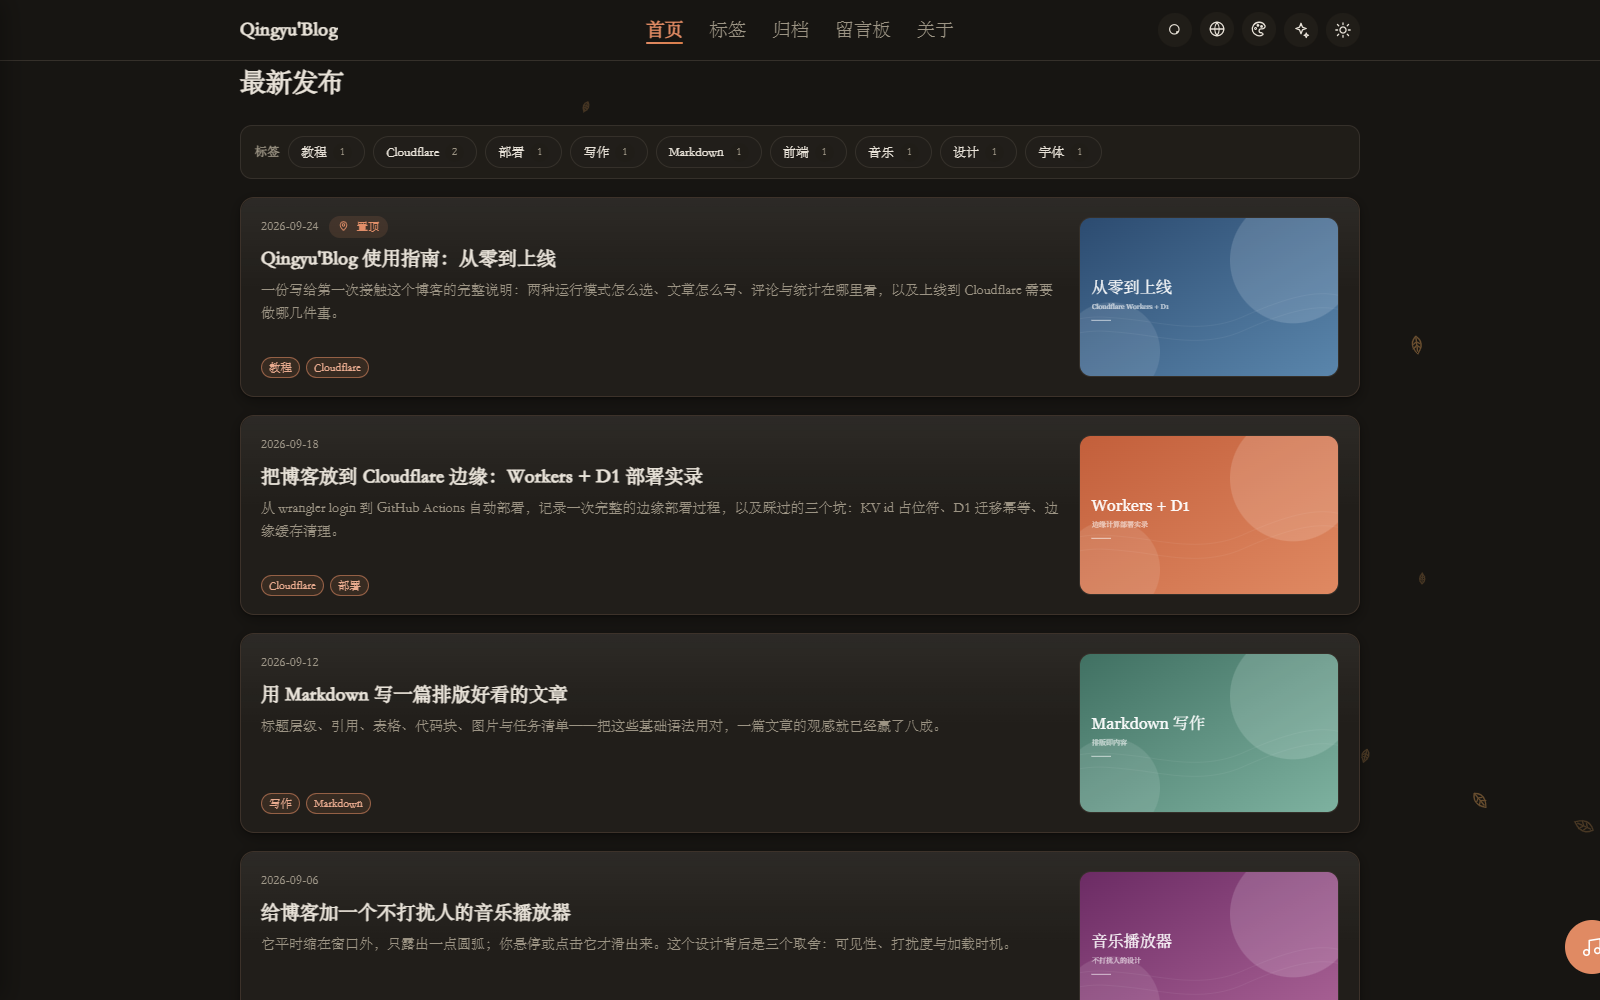Click Cloudflare tag on the first post card

tap(337, 368)
